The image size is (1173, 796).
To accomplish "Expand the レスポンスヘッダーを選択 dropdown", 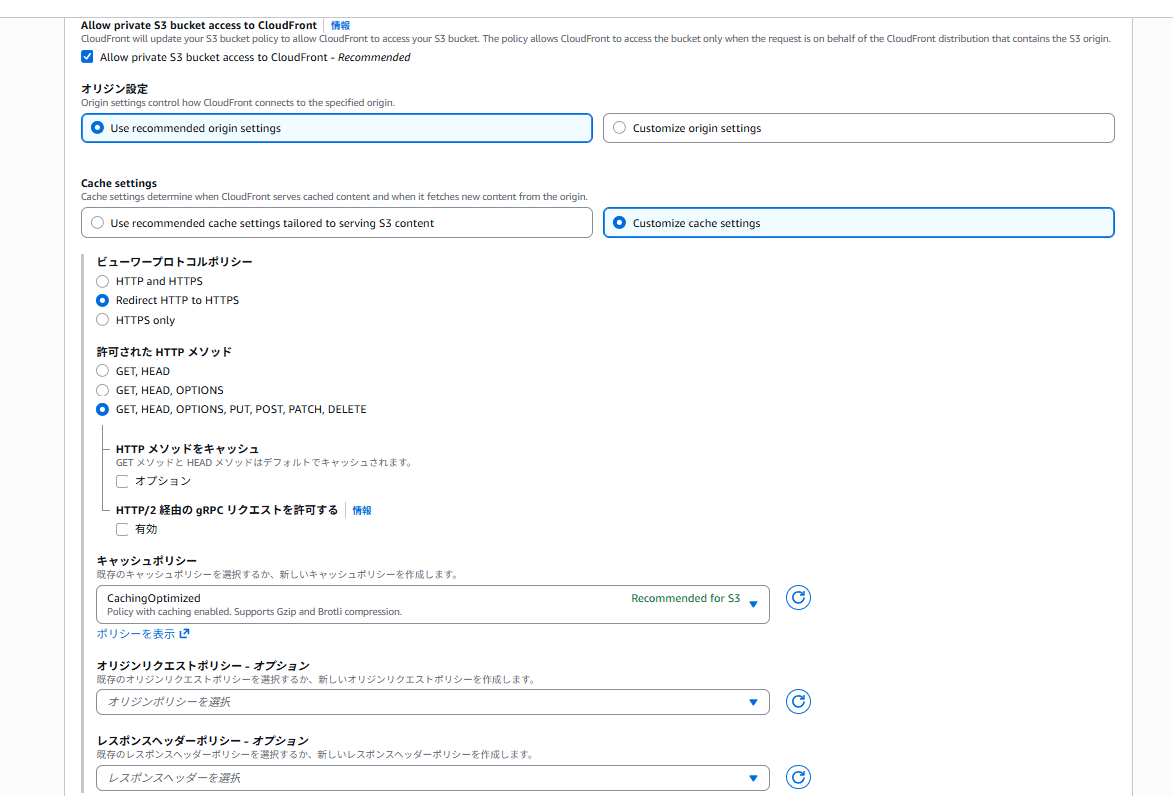I will tap(432, 778).
